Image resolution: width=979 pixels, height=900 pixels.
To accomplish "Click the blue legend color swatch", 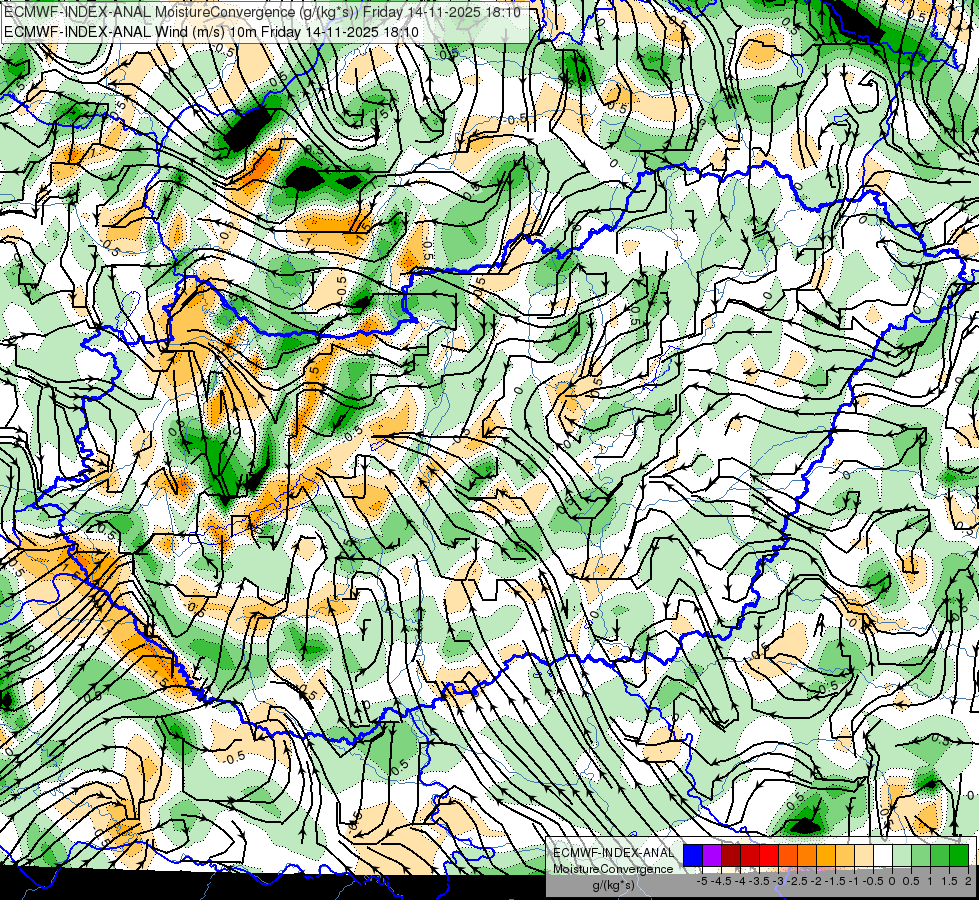I will point(693,855).
